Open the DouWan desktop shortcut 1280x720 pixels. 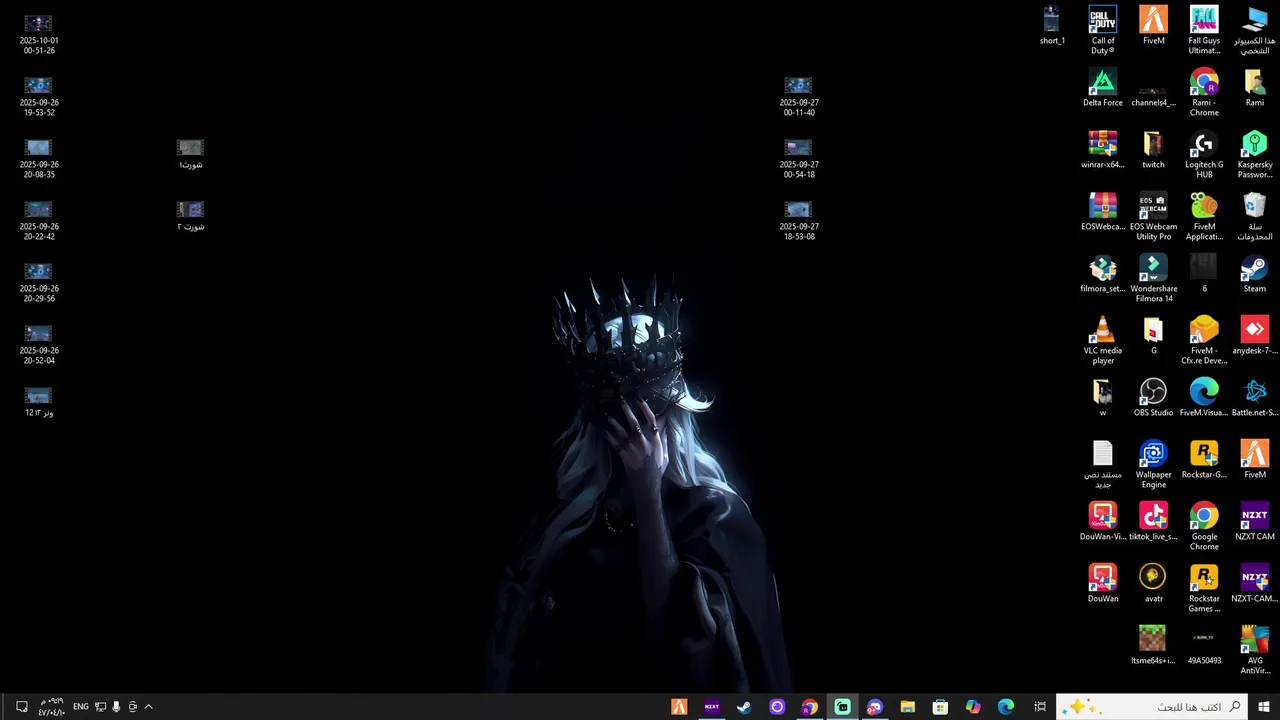coord(1103,584)
